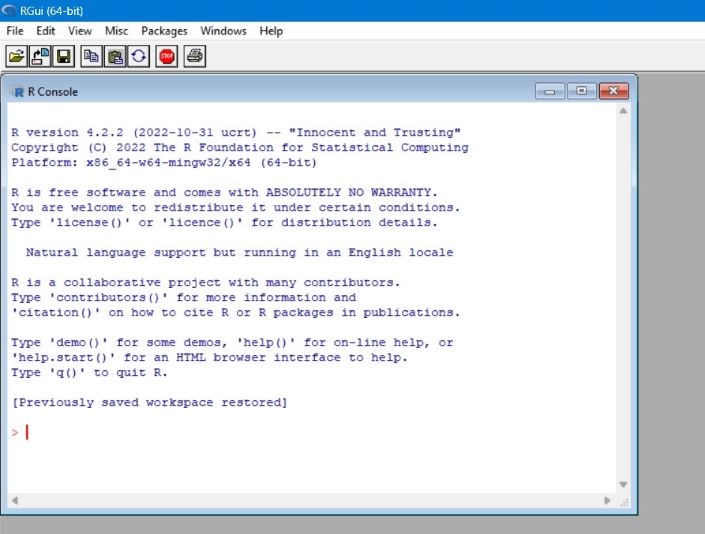Click the "ABSOLUTELY NO WARRANTY" text
The image size is (705, 534).
tap(348, 192)
